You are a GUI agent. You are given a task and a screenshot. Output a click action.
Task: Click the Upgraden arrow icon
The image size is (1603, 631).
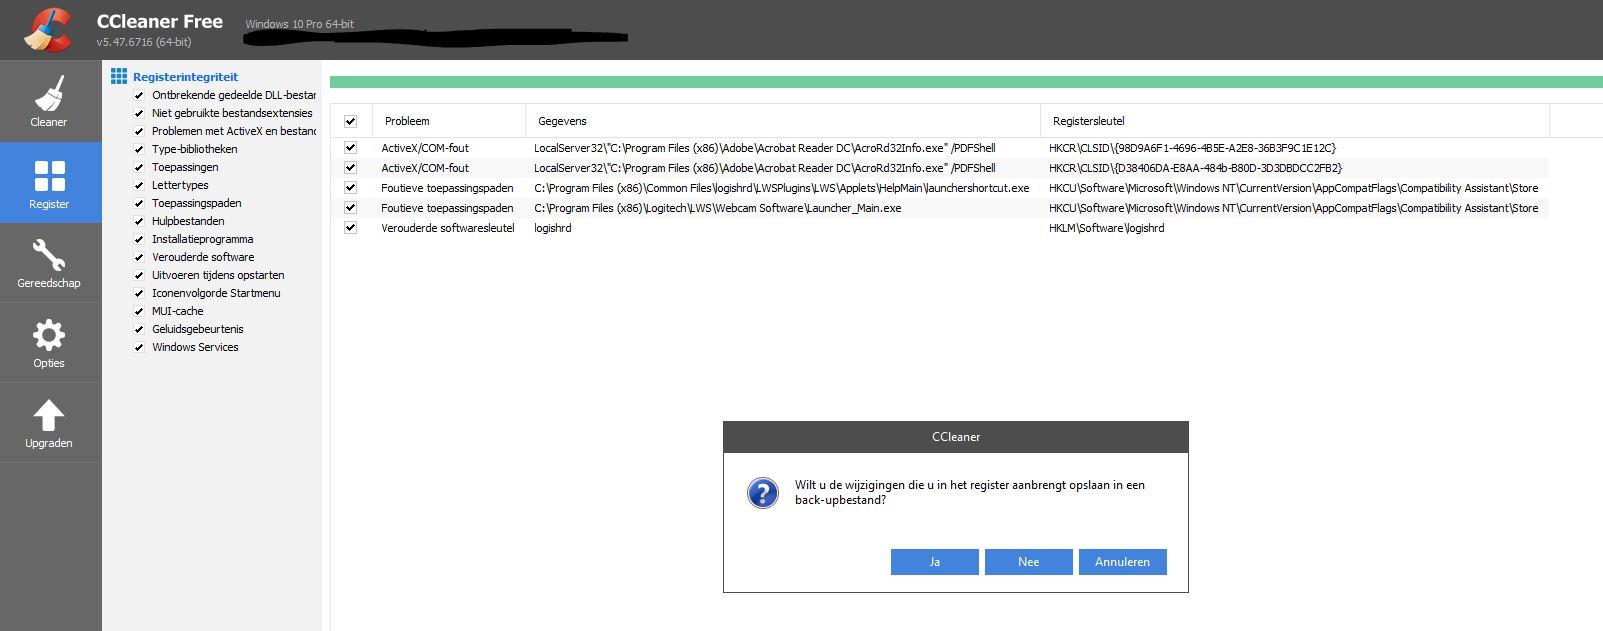point(49,416)
